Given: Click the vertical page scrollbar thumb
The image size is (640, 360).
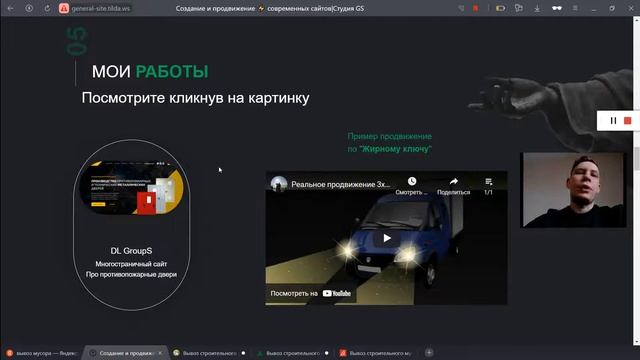Looking at the screenshot, I should (636, 158).
